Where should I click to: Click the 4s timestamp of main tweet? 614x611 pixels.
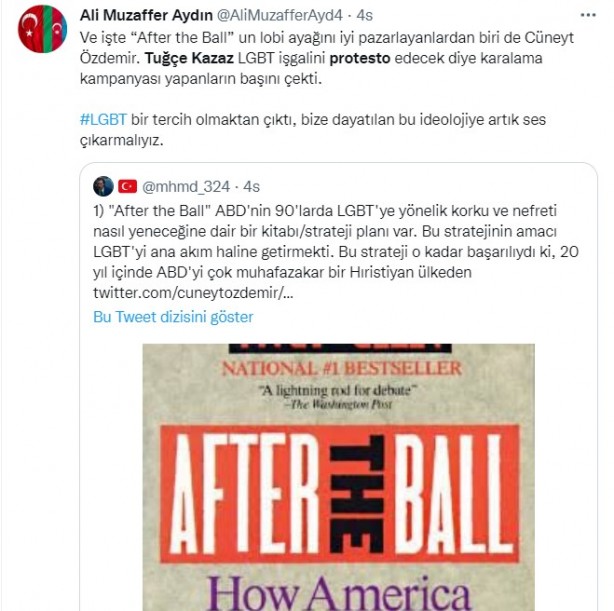click(365, 15)
